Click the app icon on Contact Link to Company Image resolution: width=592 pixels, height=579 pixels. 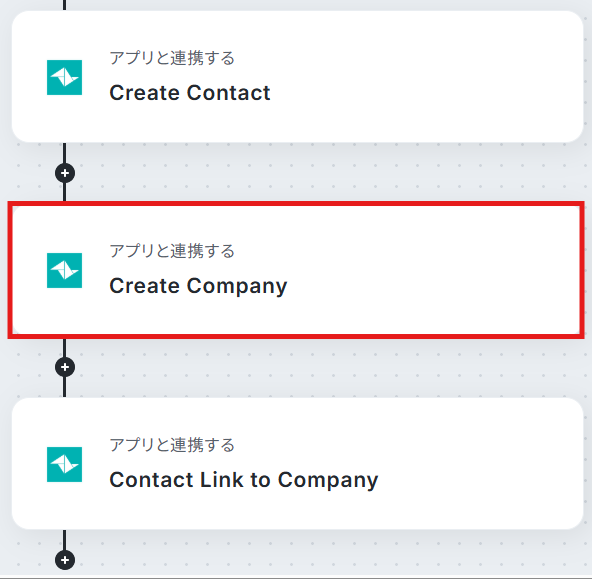pos(64,464)
